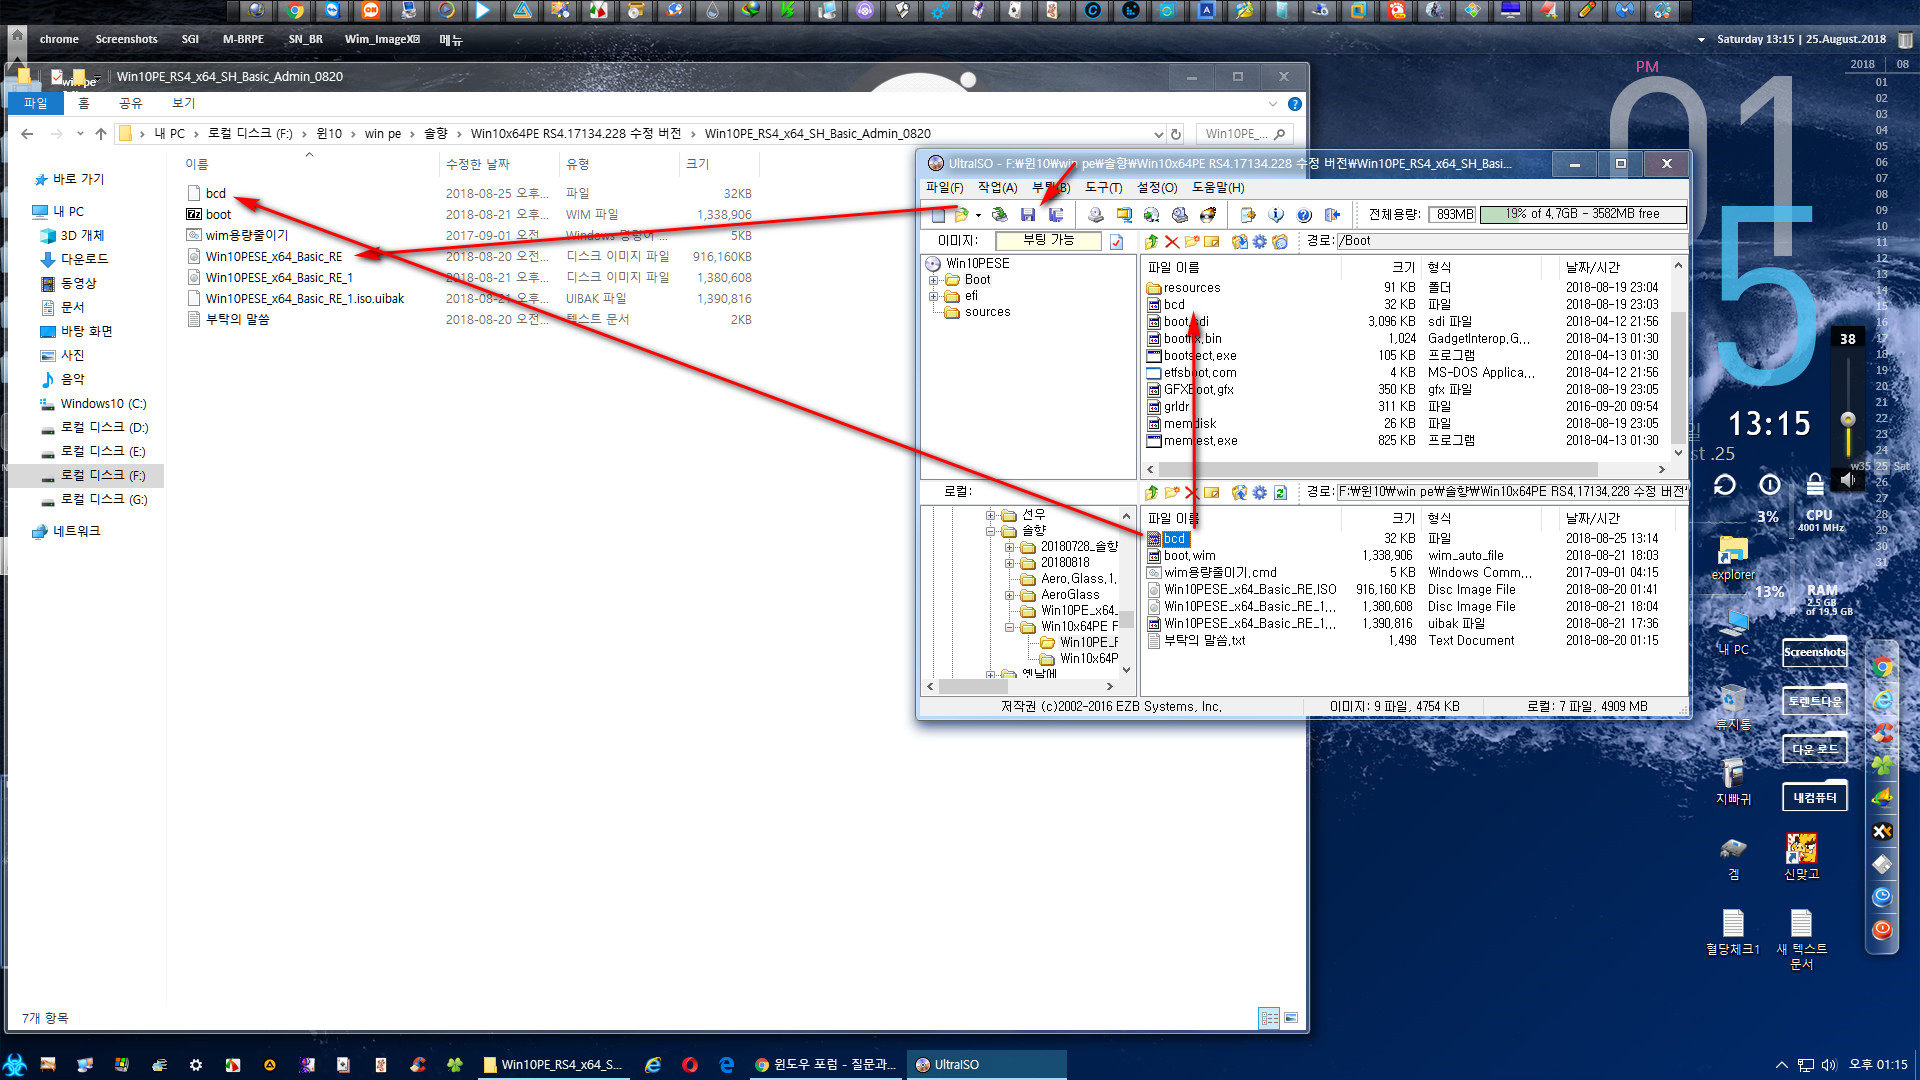Click the blue 파일 tab in Explorer
This screenshot has height=1080, width=1920.
click(36, 103)
